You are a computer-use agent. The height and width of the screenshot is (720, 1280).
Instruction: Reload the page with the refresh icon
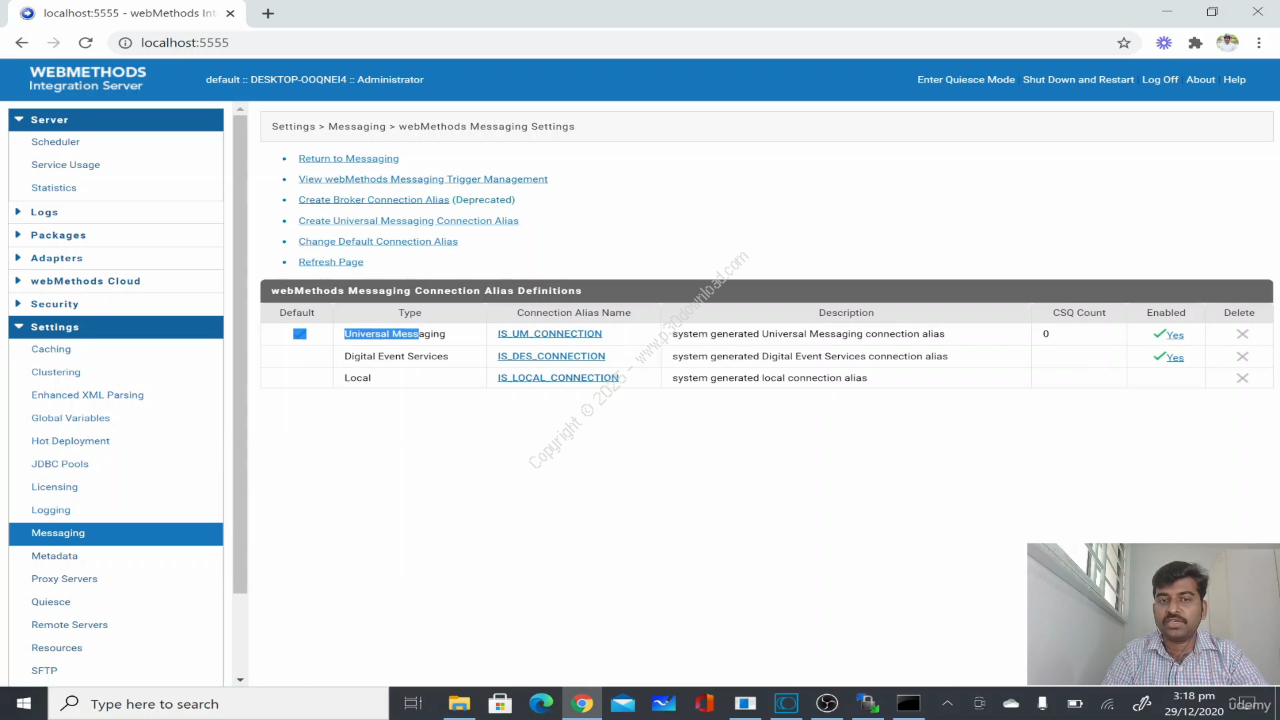click(86, 43)
